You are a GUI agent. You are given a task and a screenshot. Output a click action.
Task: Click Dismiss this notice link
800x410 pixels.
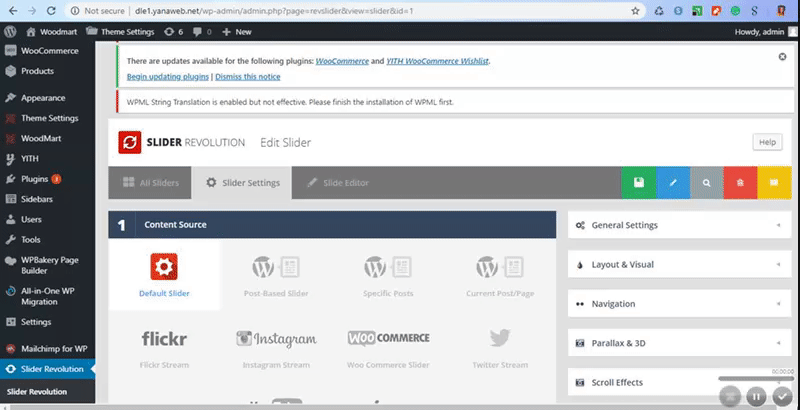(247, 76)
